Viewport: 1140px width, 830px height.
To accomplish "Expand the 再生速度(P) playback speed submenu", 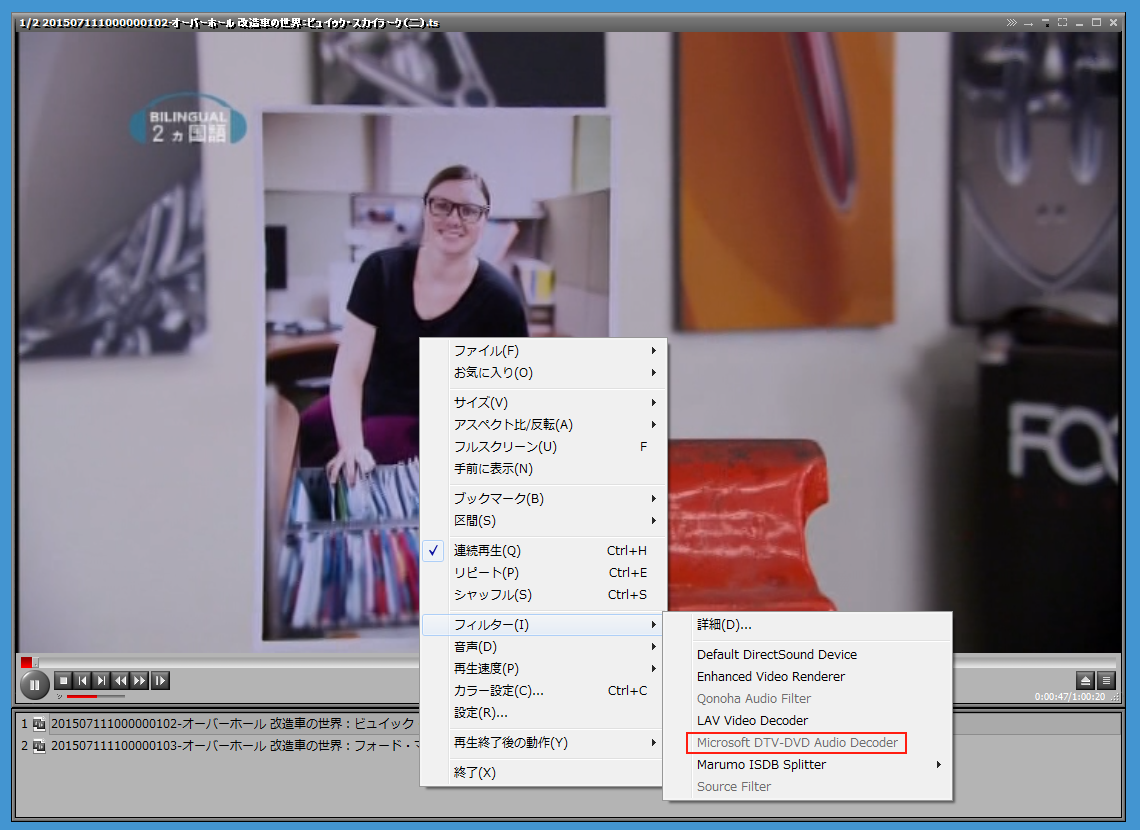I will [486, 669].
